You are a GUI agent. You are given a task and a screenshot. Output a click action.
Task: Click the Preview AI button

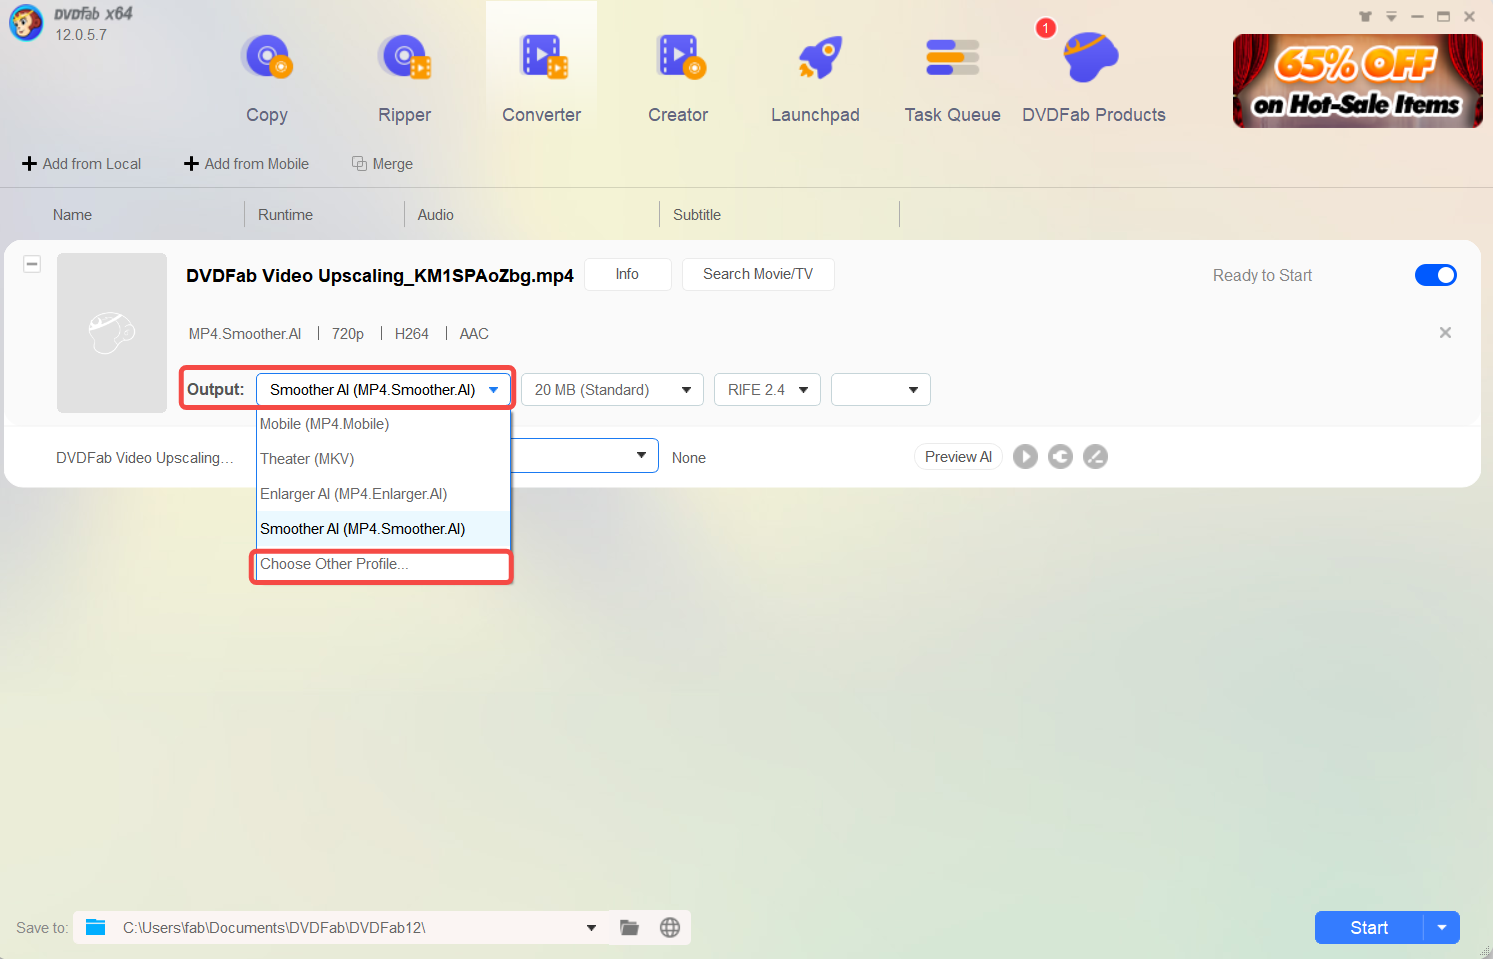pyautogui.click(x=958, y=457)
